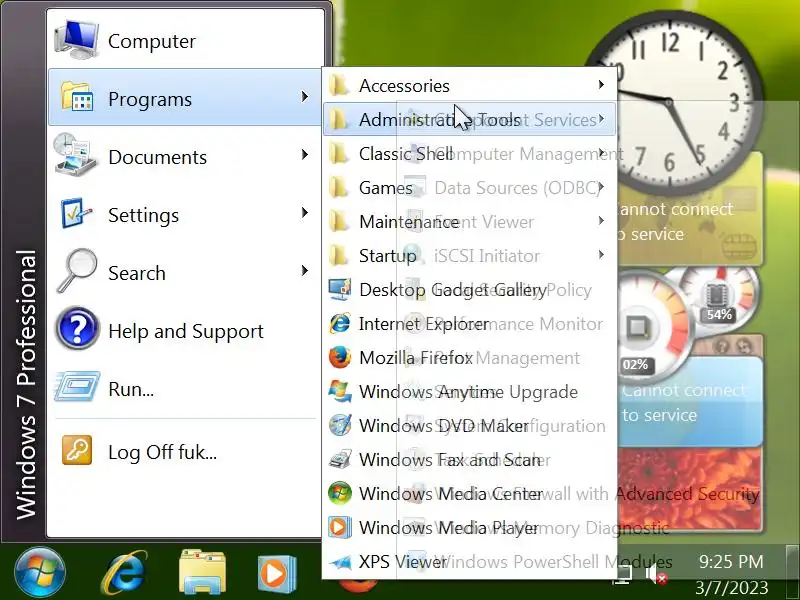Viewport: 800px width, 600px height.
Task: Expand the Settings submenu arrow
Action: 305,212
